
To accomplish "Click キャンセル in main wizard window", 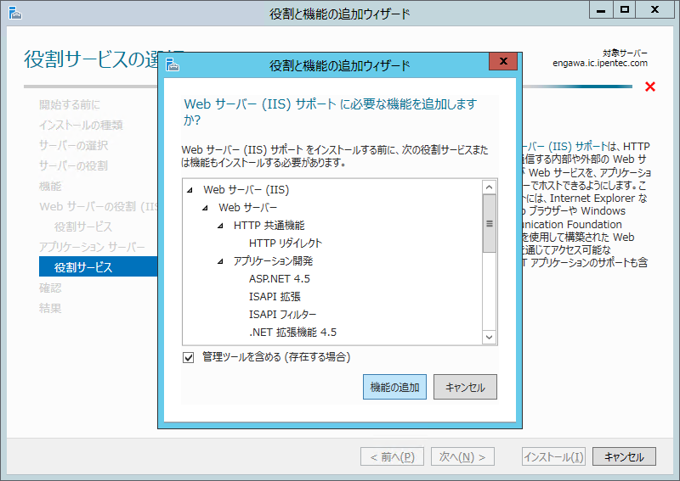I will (624, 457).
